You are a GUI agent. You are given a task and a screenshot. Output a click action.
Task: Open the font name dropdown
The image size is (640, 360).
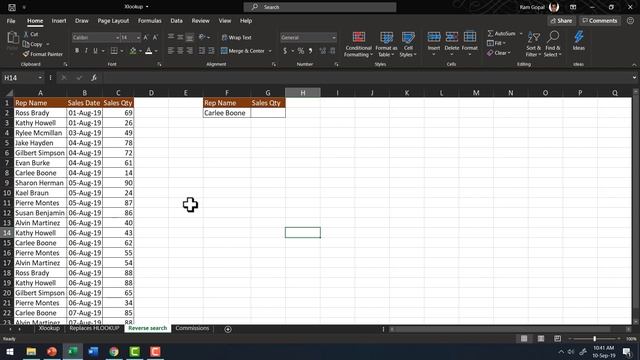coord(117,38)
